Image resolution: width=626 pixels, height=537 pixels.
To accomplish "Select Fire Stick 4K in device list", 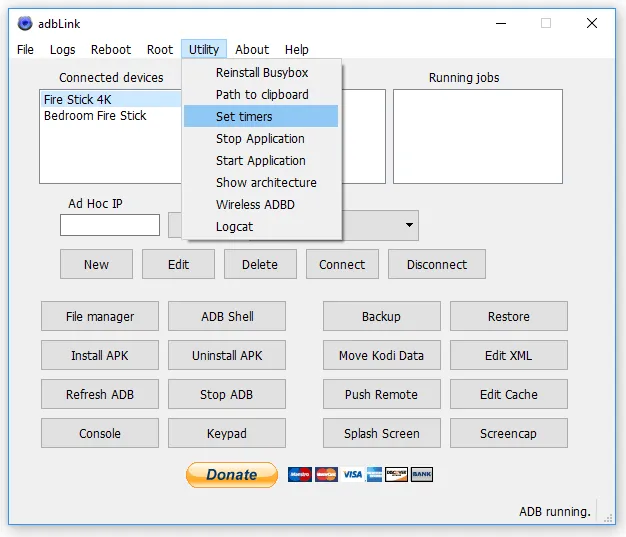I will point(78,100).
